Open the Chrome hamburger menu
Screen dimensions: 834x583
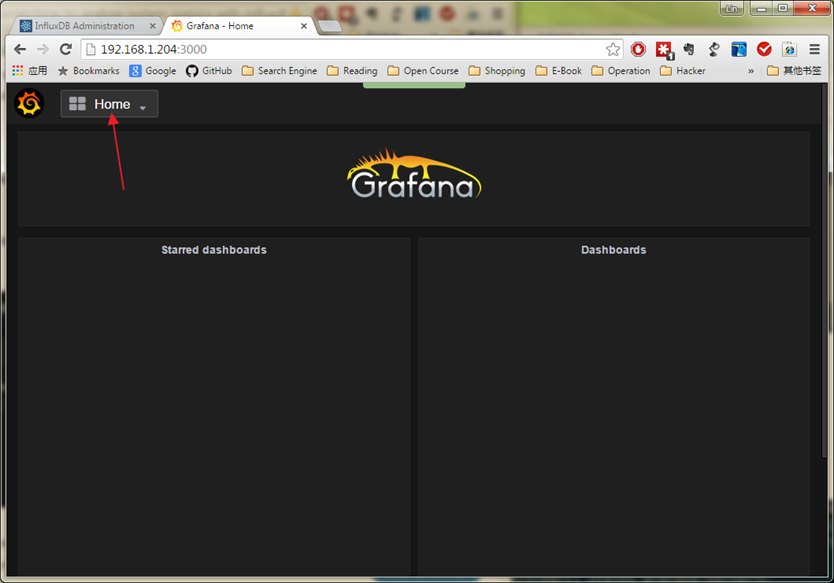[x=814, y=49]
